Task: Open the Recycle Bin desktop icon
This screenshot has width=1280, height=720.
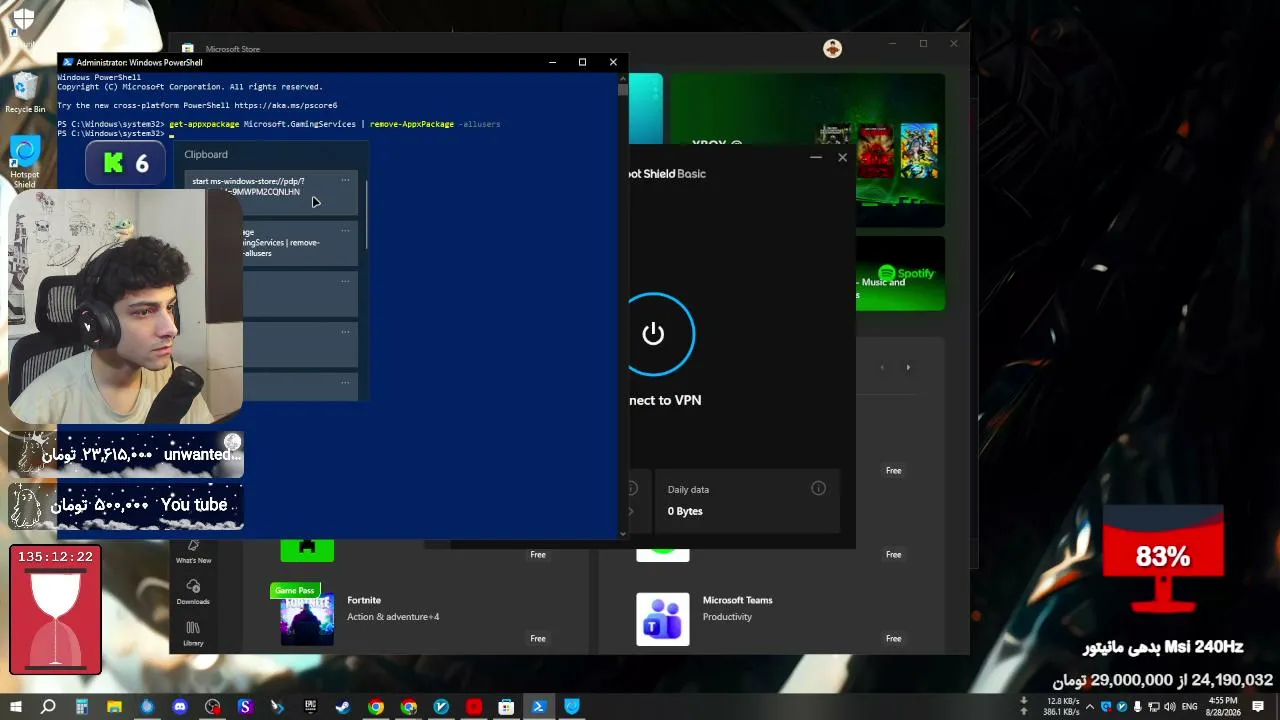Action: pos(25,92)
